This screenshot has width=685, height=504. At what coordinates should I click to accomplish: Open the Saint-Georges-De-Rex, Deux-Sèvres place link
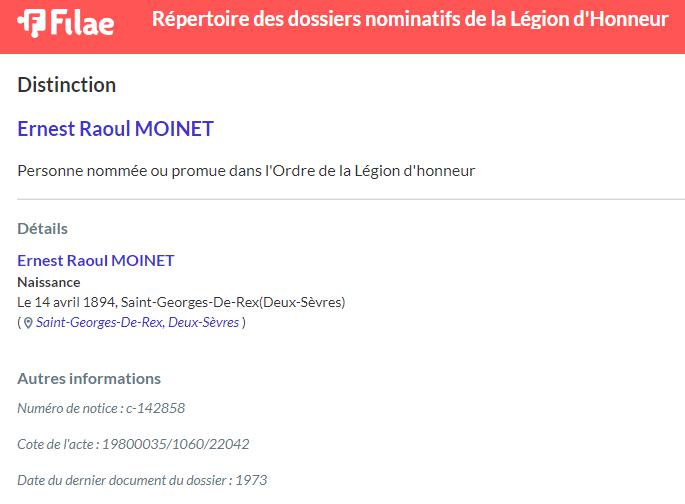point(138,322)
